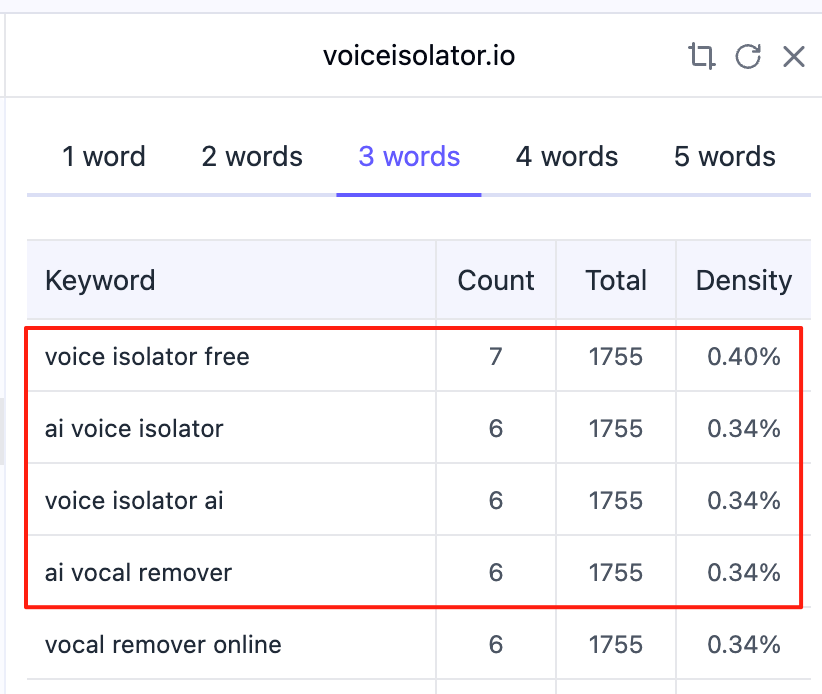Image resolution: width=822 pixels, height=694 pixels.
Task: Click the 0.40% density value
Action: tap(743, 356)
